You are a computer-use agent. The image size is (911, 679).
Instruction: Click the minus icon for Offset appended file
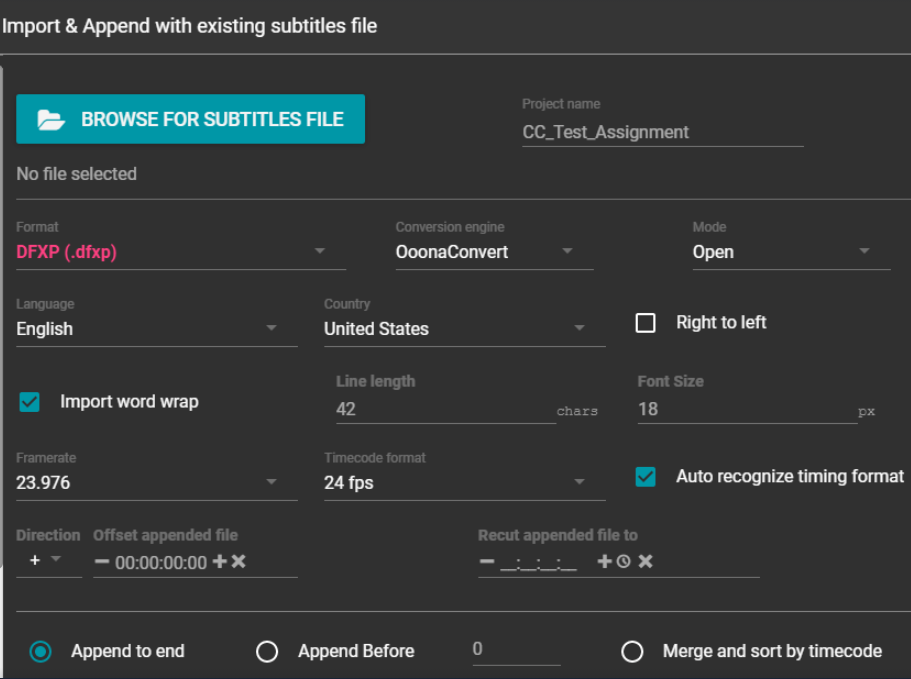[x=102, y=562]
